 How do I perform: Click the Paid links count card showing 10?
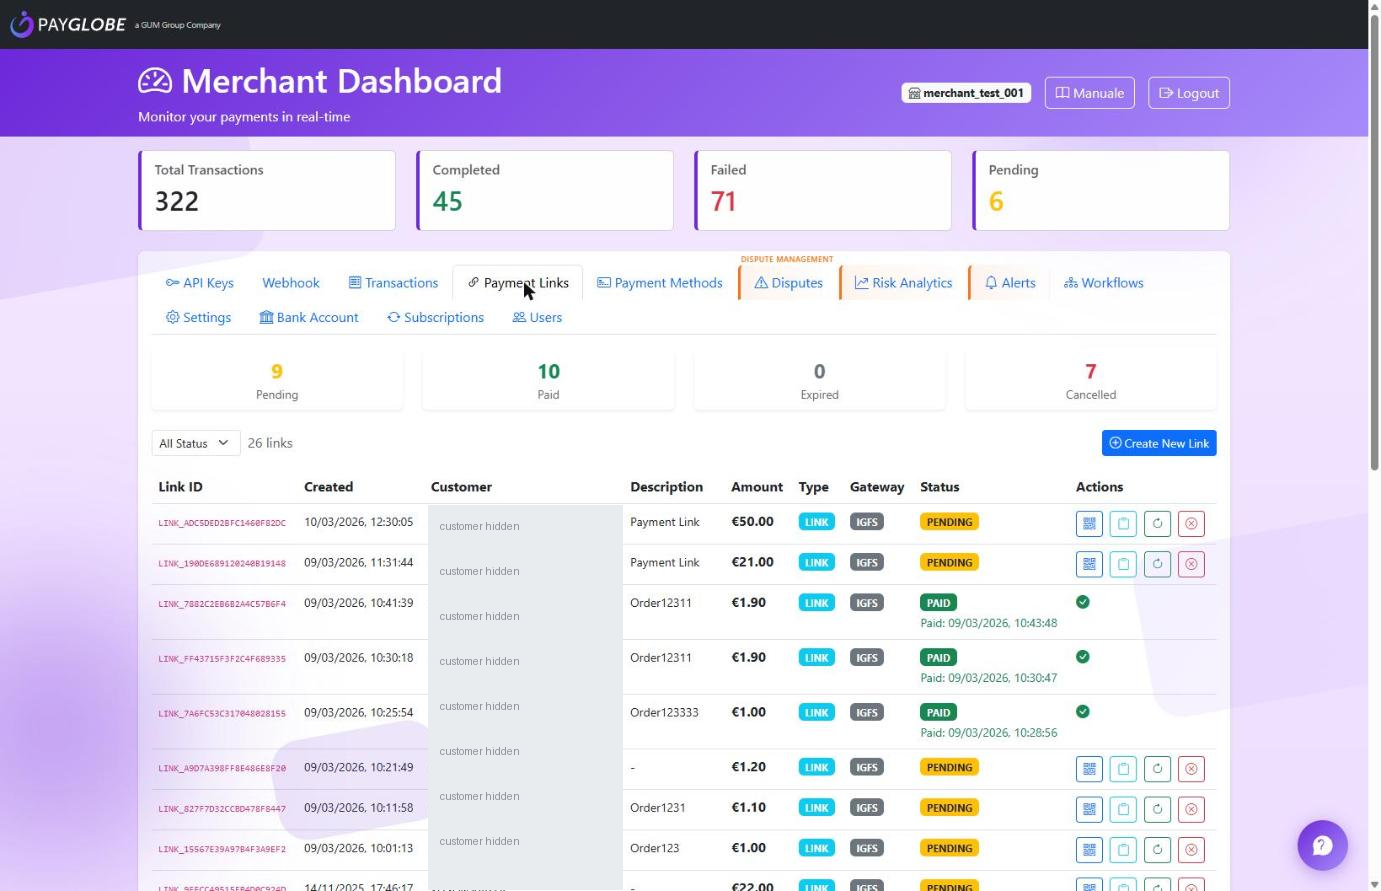pyautogui.click(x=548, y=380)
